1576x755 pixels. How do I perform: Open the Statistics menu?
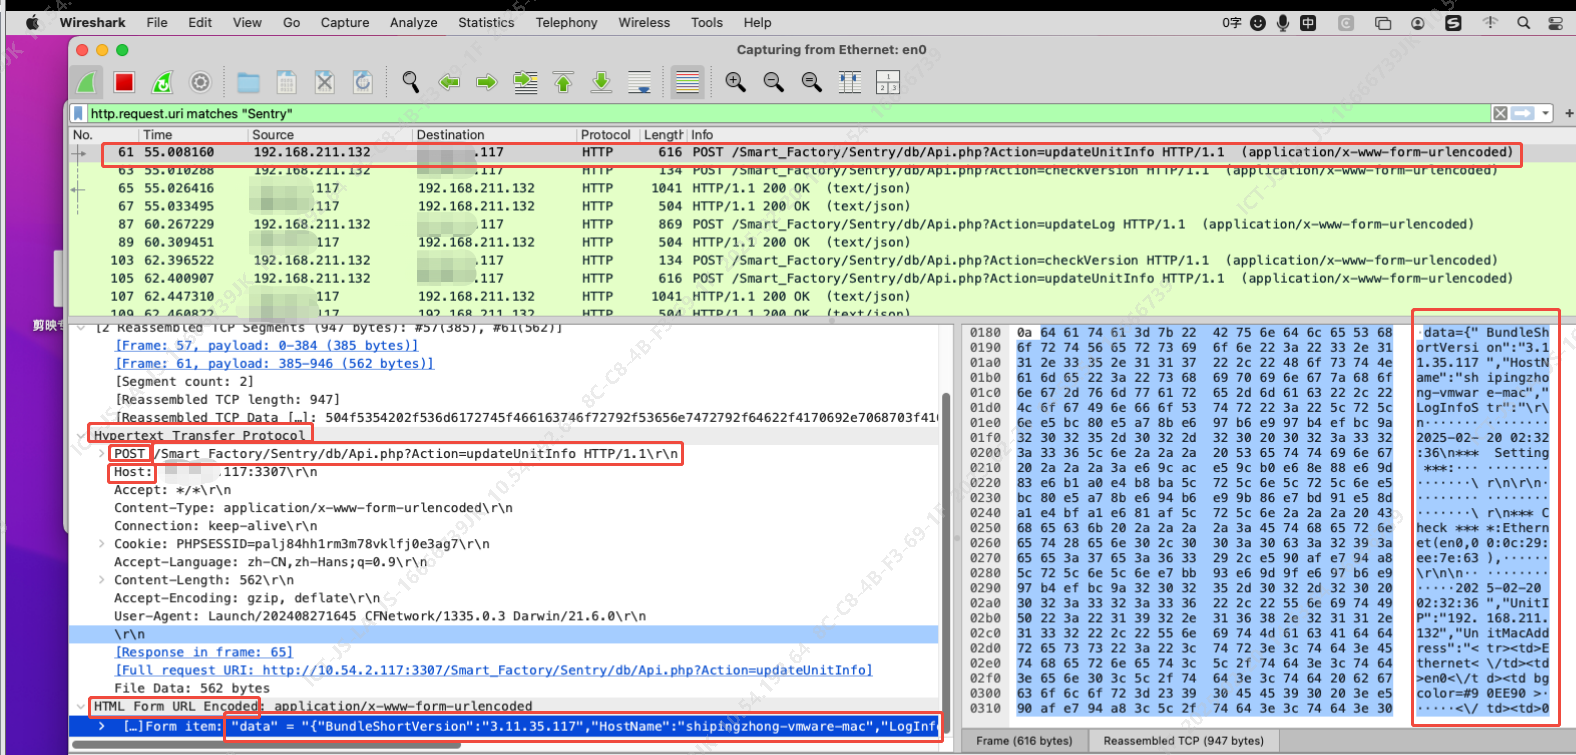pos(486,22)
